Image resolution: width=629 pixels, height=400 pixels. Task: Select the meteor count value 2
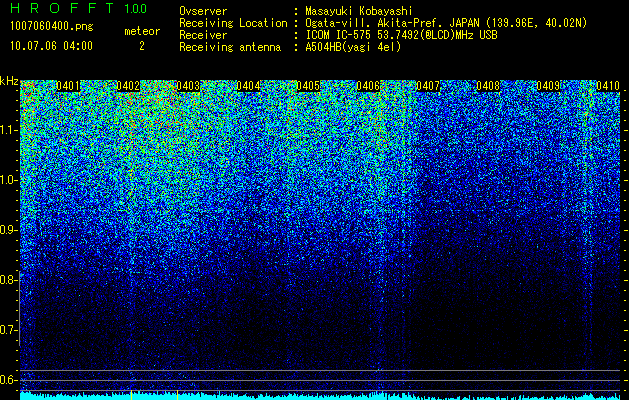[x=142, y=46]
